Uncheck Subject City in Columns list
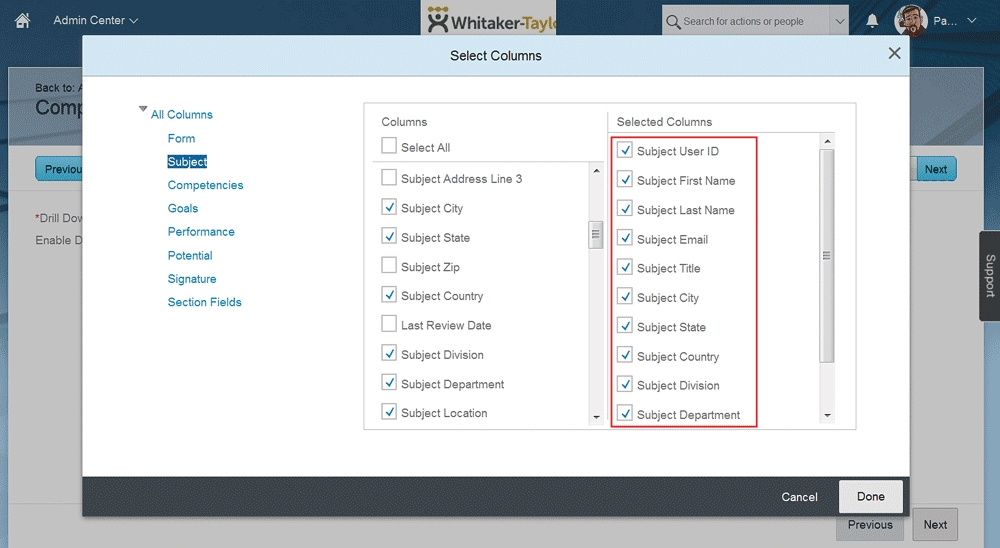Viewport: 1000px width, 548px height. [x=389, y=207]
